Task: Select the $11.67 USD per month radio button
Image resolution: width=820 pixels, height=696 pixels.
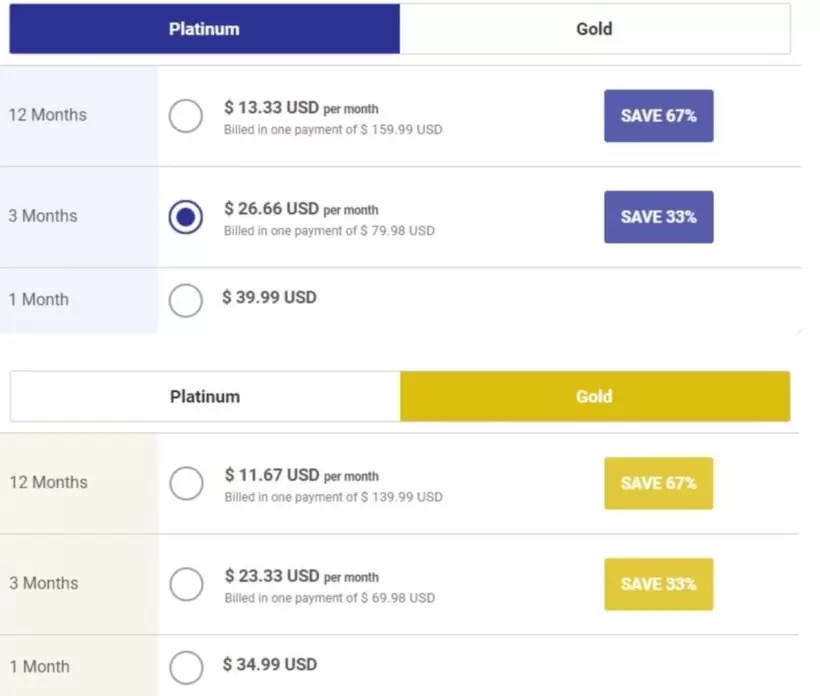Action: point(186,483)
